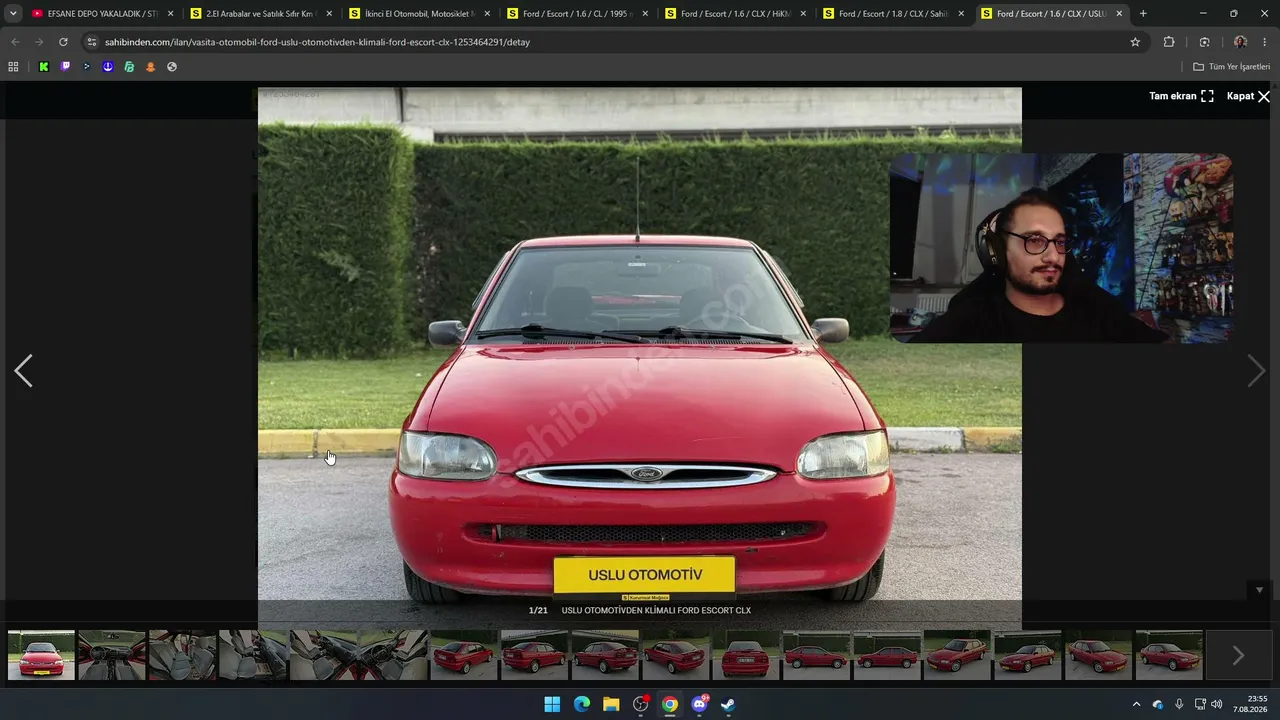Open the blue circular bookmark icon
Image resolution: width=1280 pixels, height=720 pixels.
[108, 67]
